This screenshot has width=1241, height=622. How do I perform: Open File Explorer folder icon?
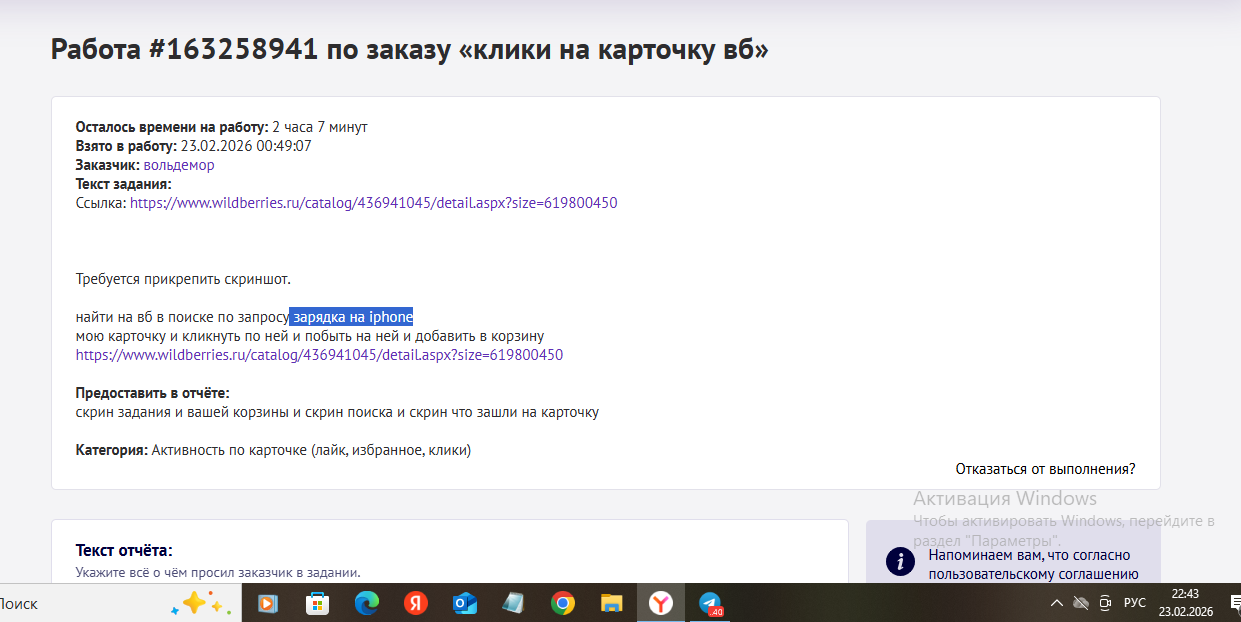tap(612, 603)
